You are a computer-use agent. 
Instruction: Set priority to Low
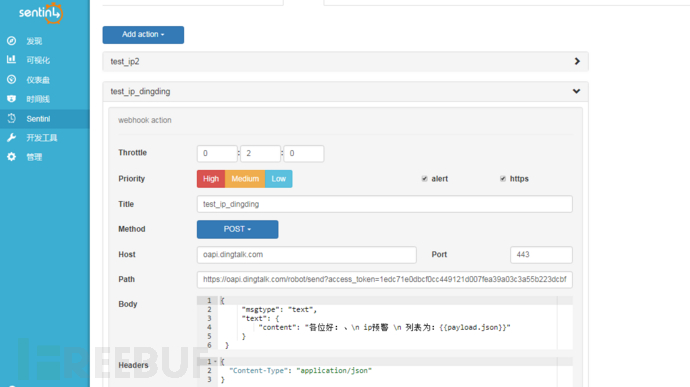279,179
